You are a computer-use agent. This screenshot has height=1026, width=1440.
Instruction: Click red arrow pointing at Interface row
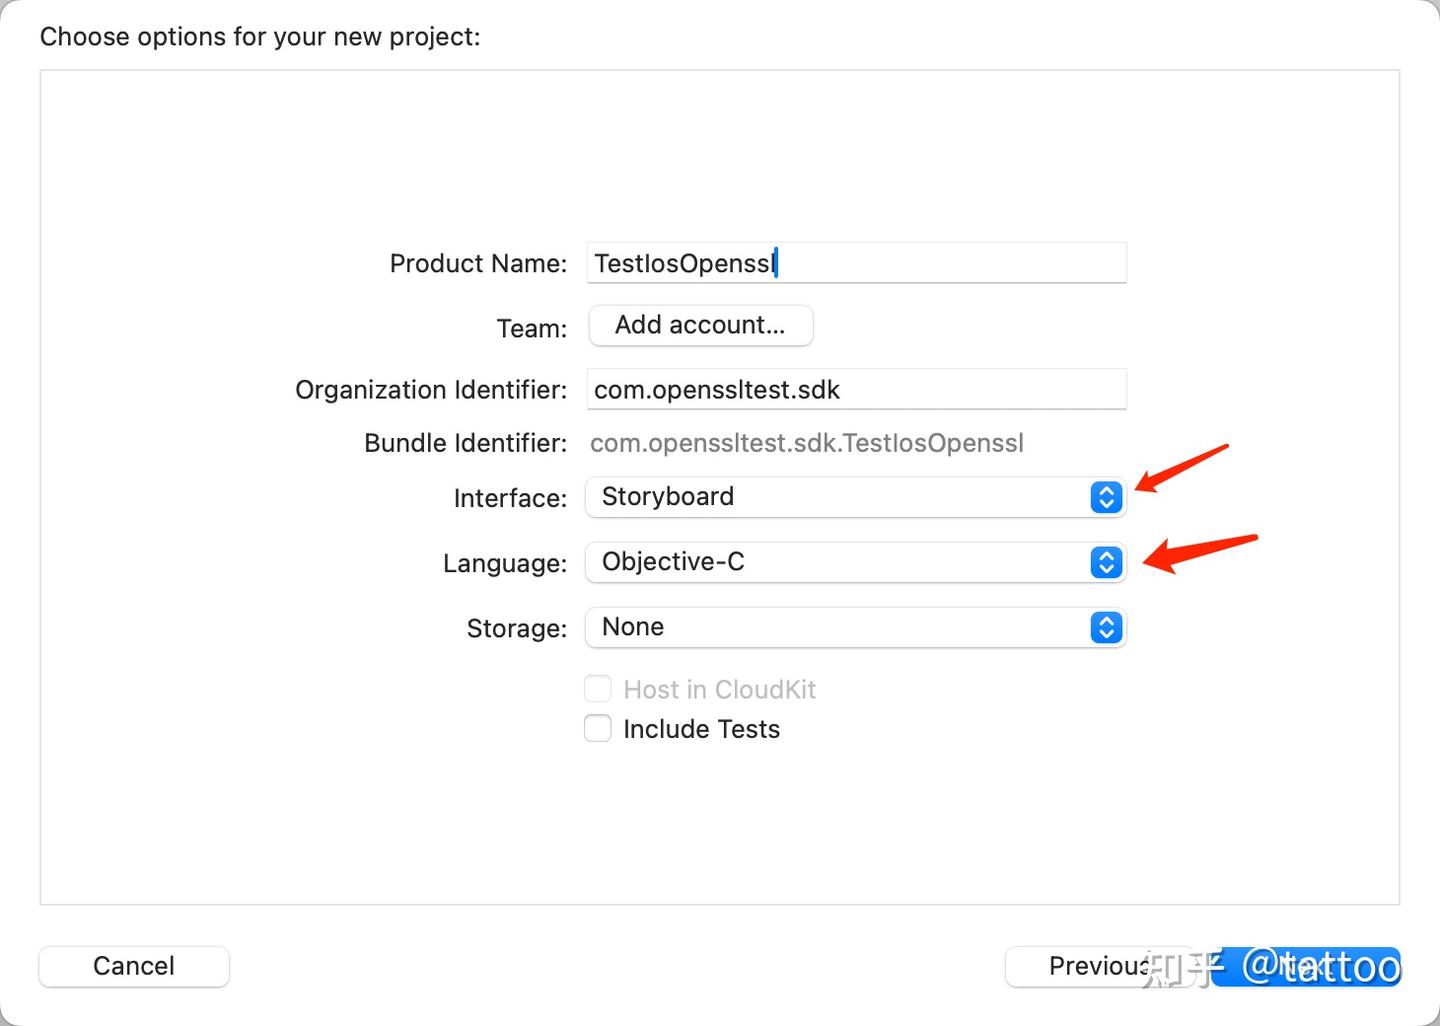pyautogui.click(x=1180, y=469)
